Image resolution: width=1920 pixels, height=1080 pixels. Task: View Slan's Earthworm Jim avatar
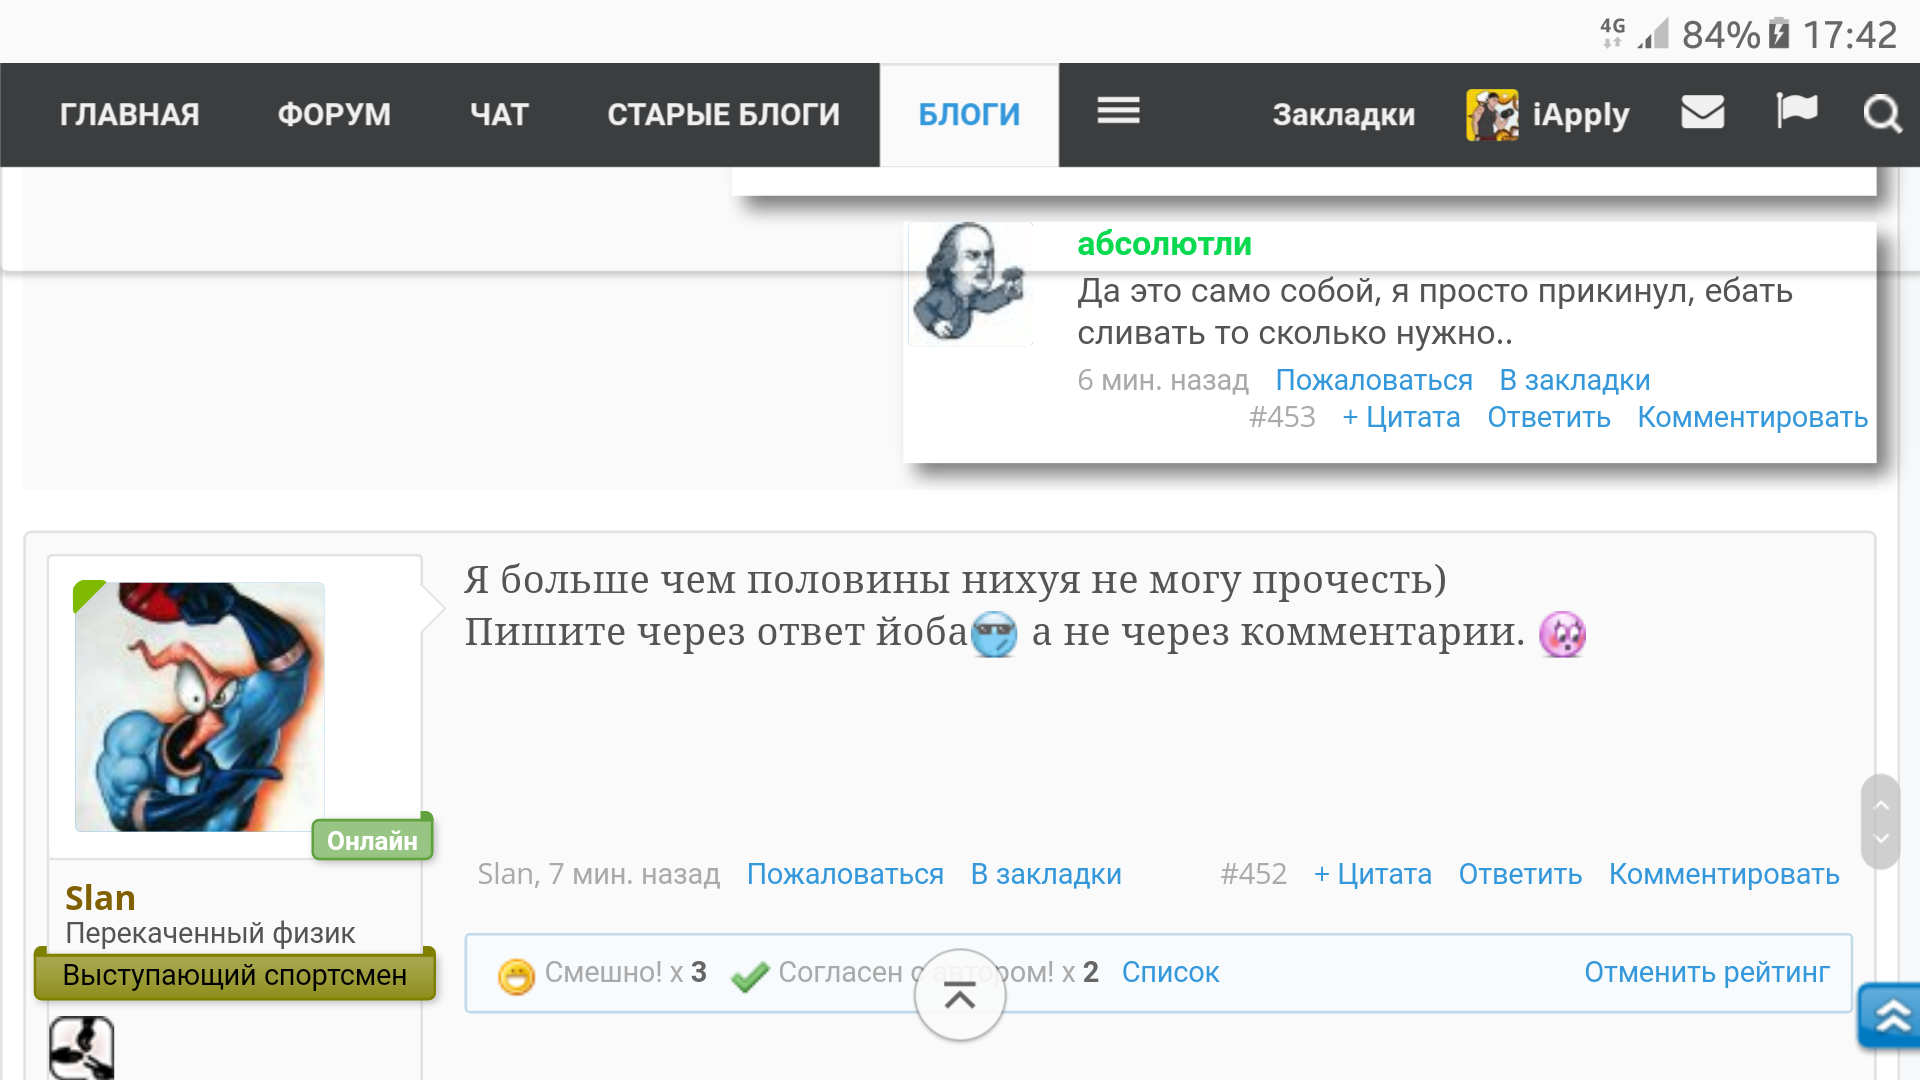pos(199,706)
